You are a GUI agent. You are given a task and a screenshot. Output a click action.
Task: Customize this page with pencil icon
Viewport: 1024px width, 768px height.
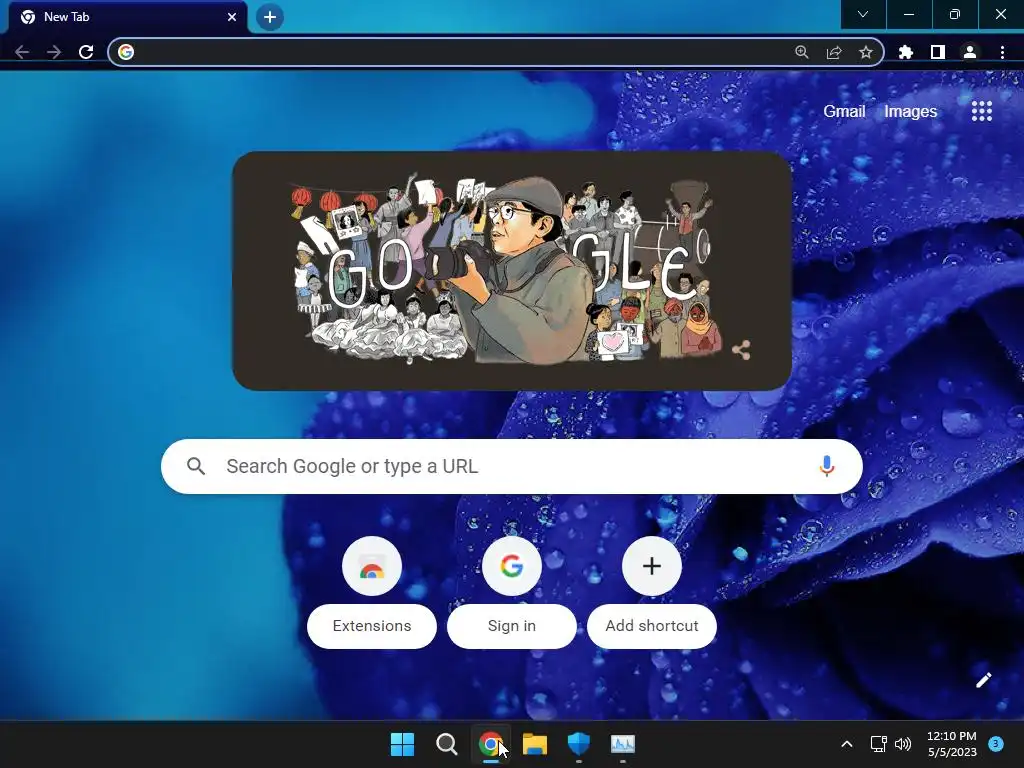tap(984, 680)
